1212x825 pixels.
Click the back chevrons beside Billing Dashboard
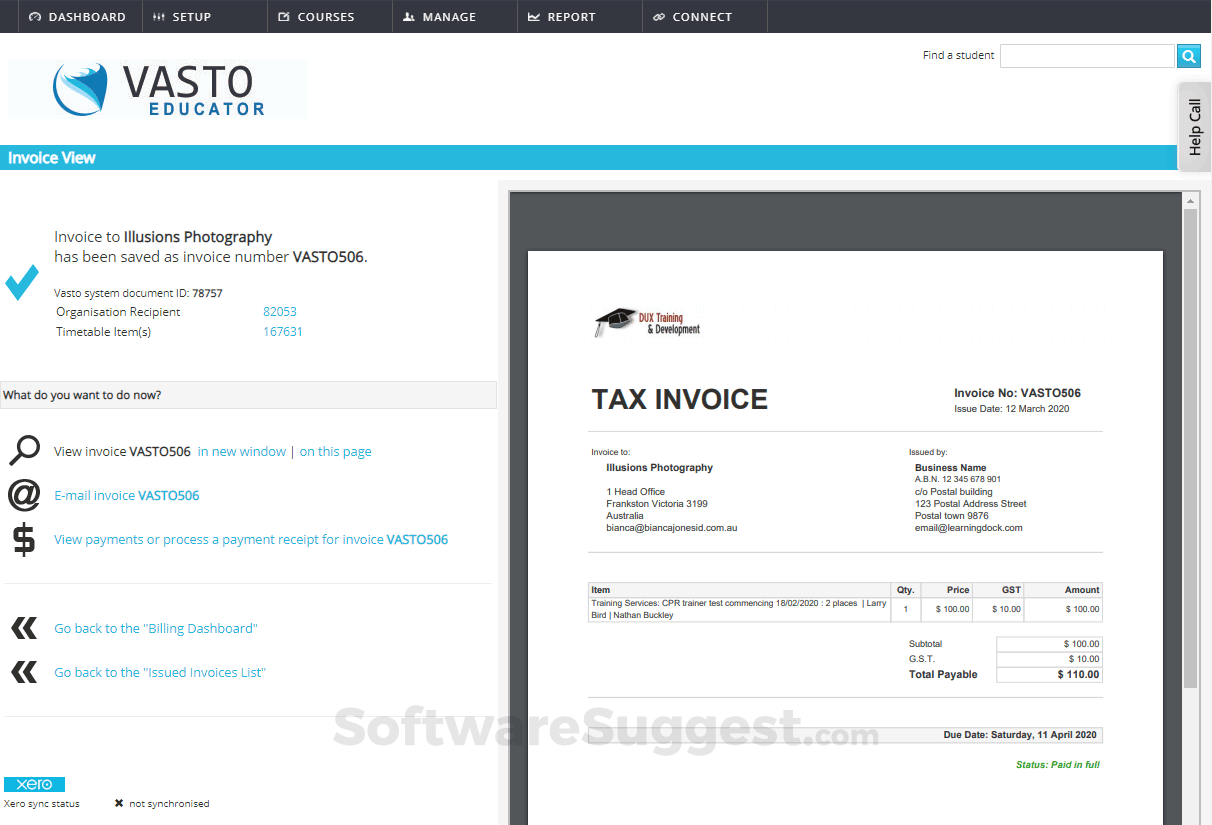coord(23,628)
